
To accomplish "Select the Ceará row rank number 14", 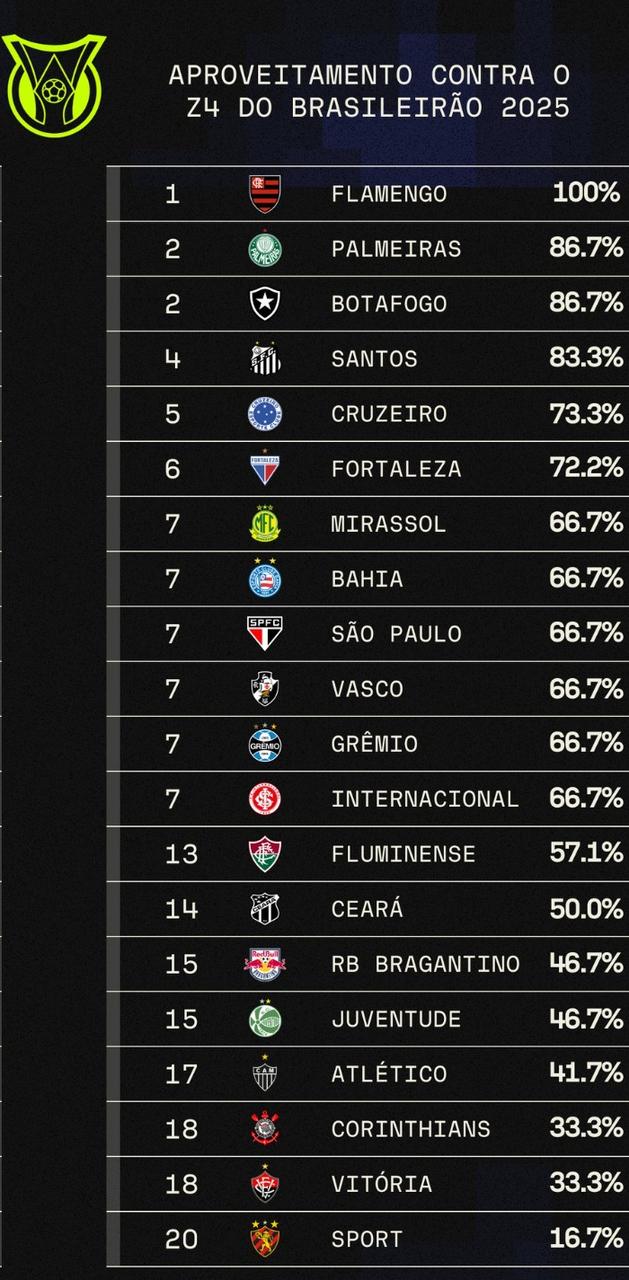I will point(181,909).
